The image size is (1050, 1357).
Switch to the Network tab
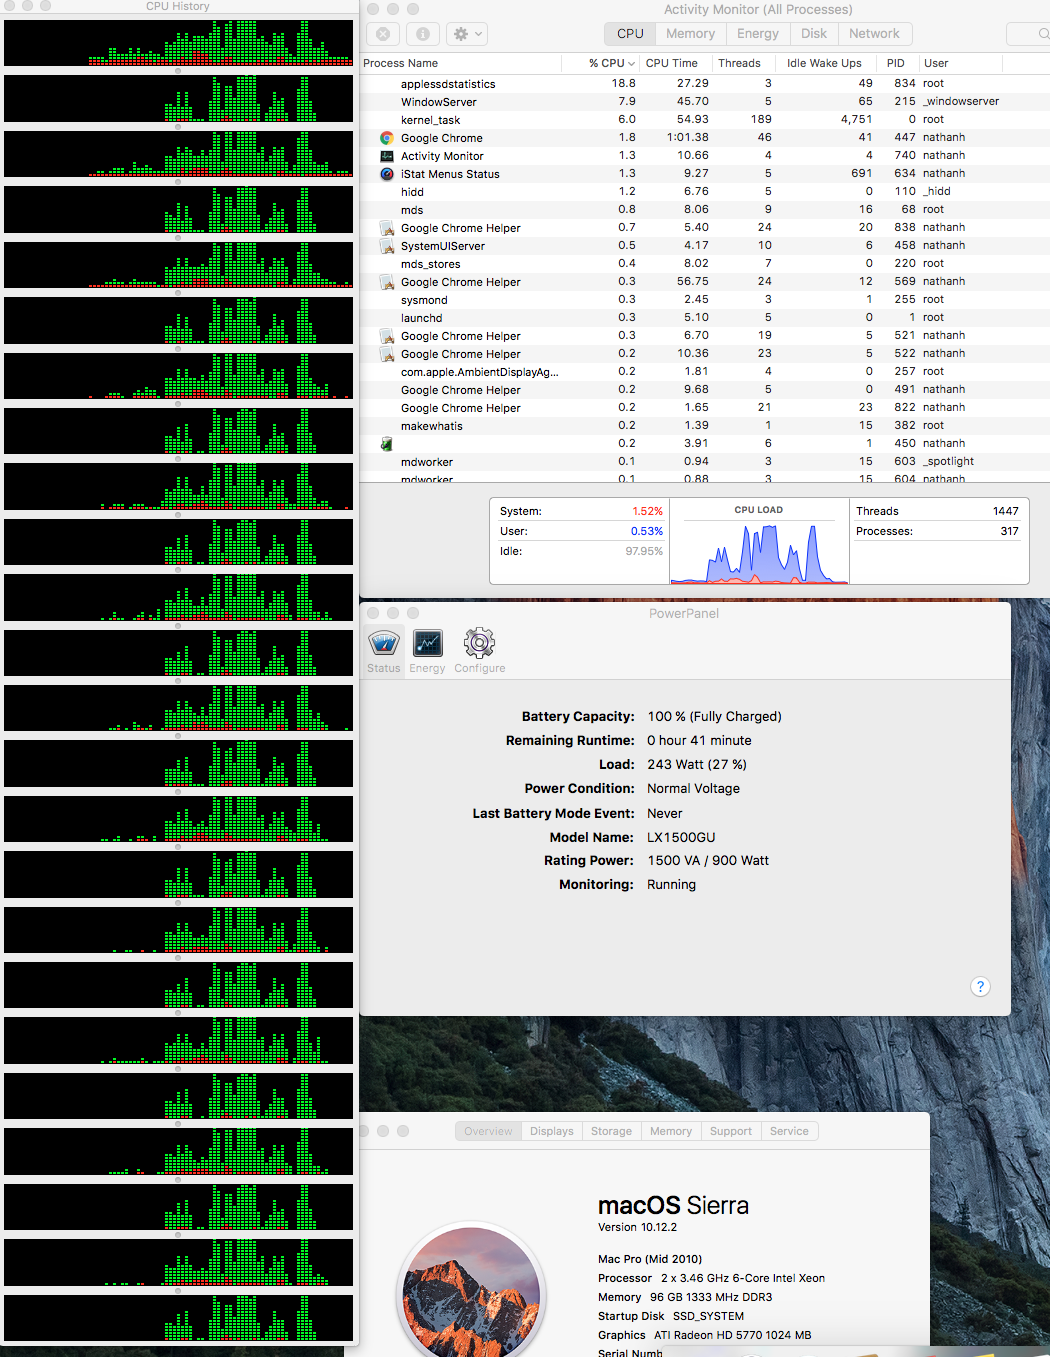point(874,34)
